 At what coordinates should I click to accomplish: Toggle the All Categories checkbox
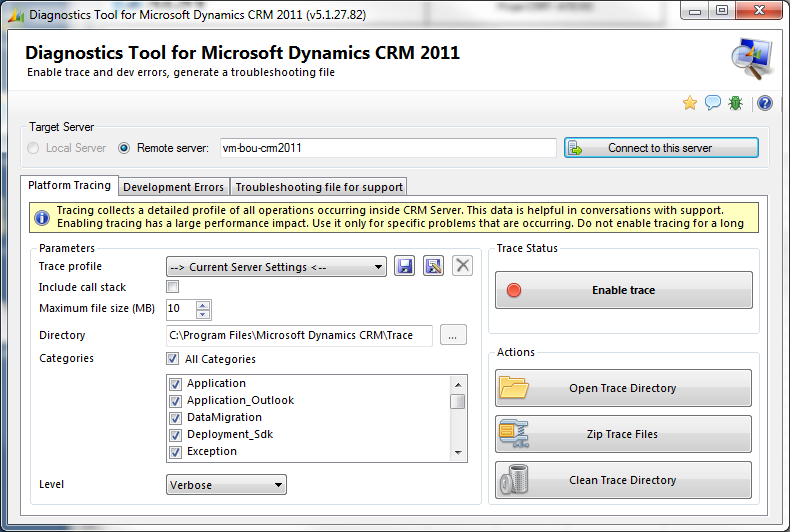click(172, 359)
